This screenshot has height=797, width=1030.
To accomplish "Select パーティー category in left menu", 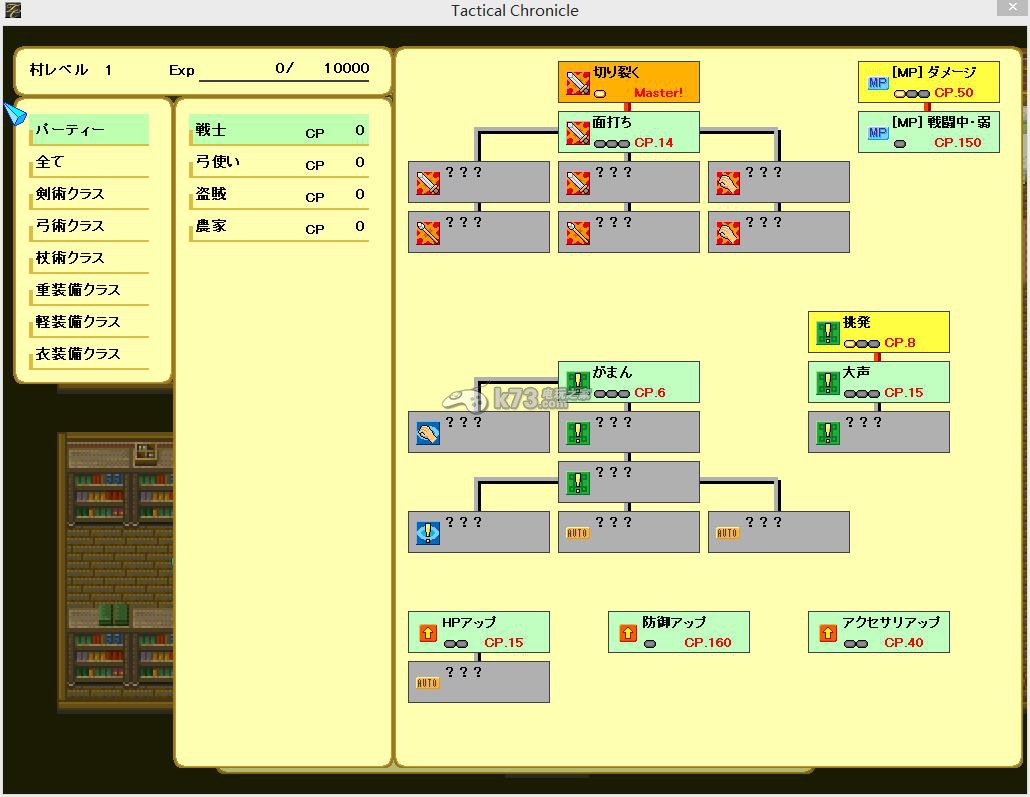I will [90, 130].
